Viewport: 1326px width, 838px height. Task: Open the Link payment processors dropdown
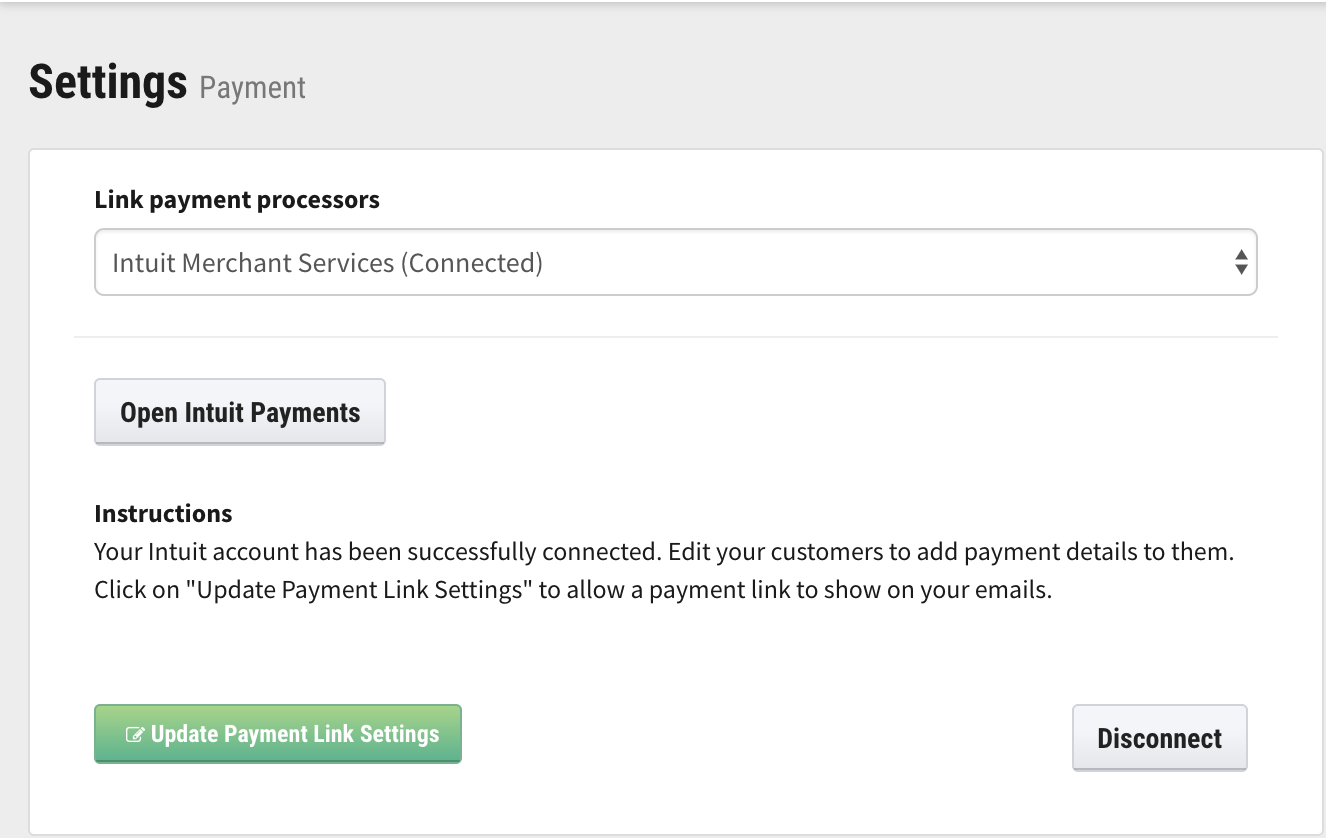pyautogui.click(x=675, y=263)
